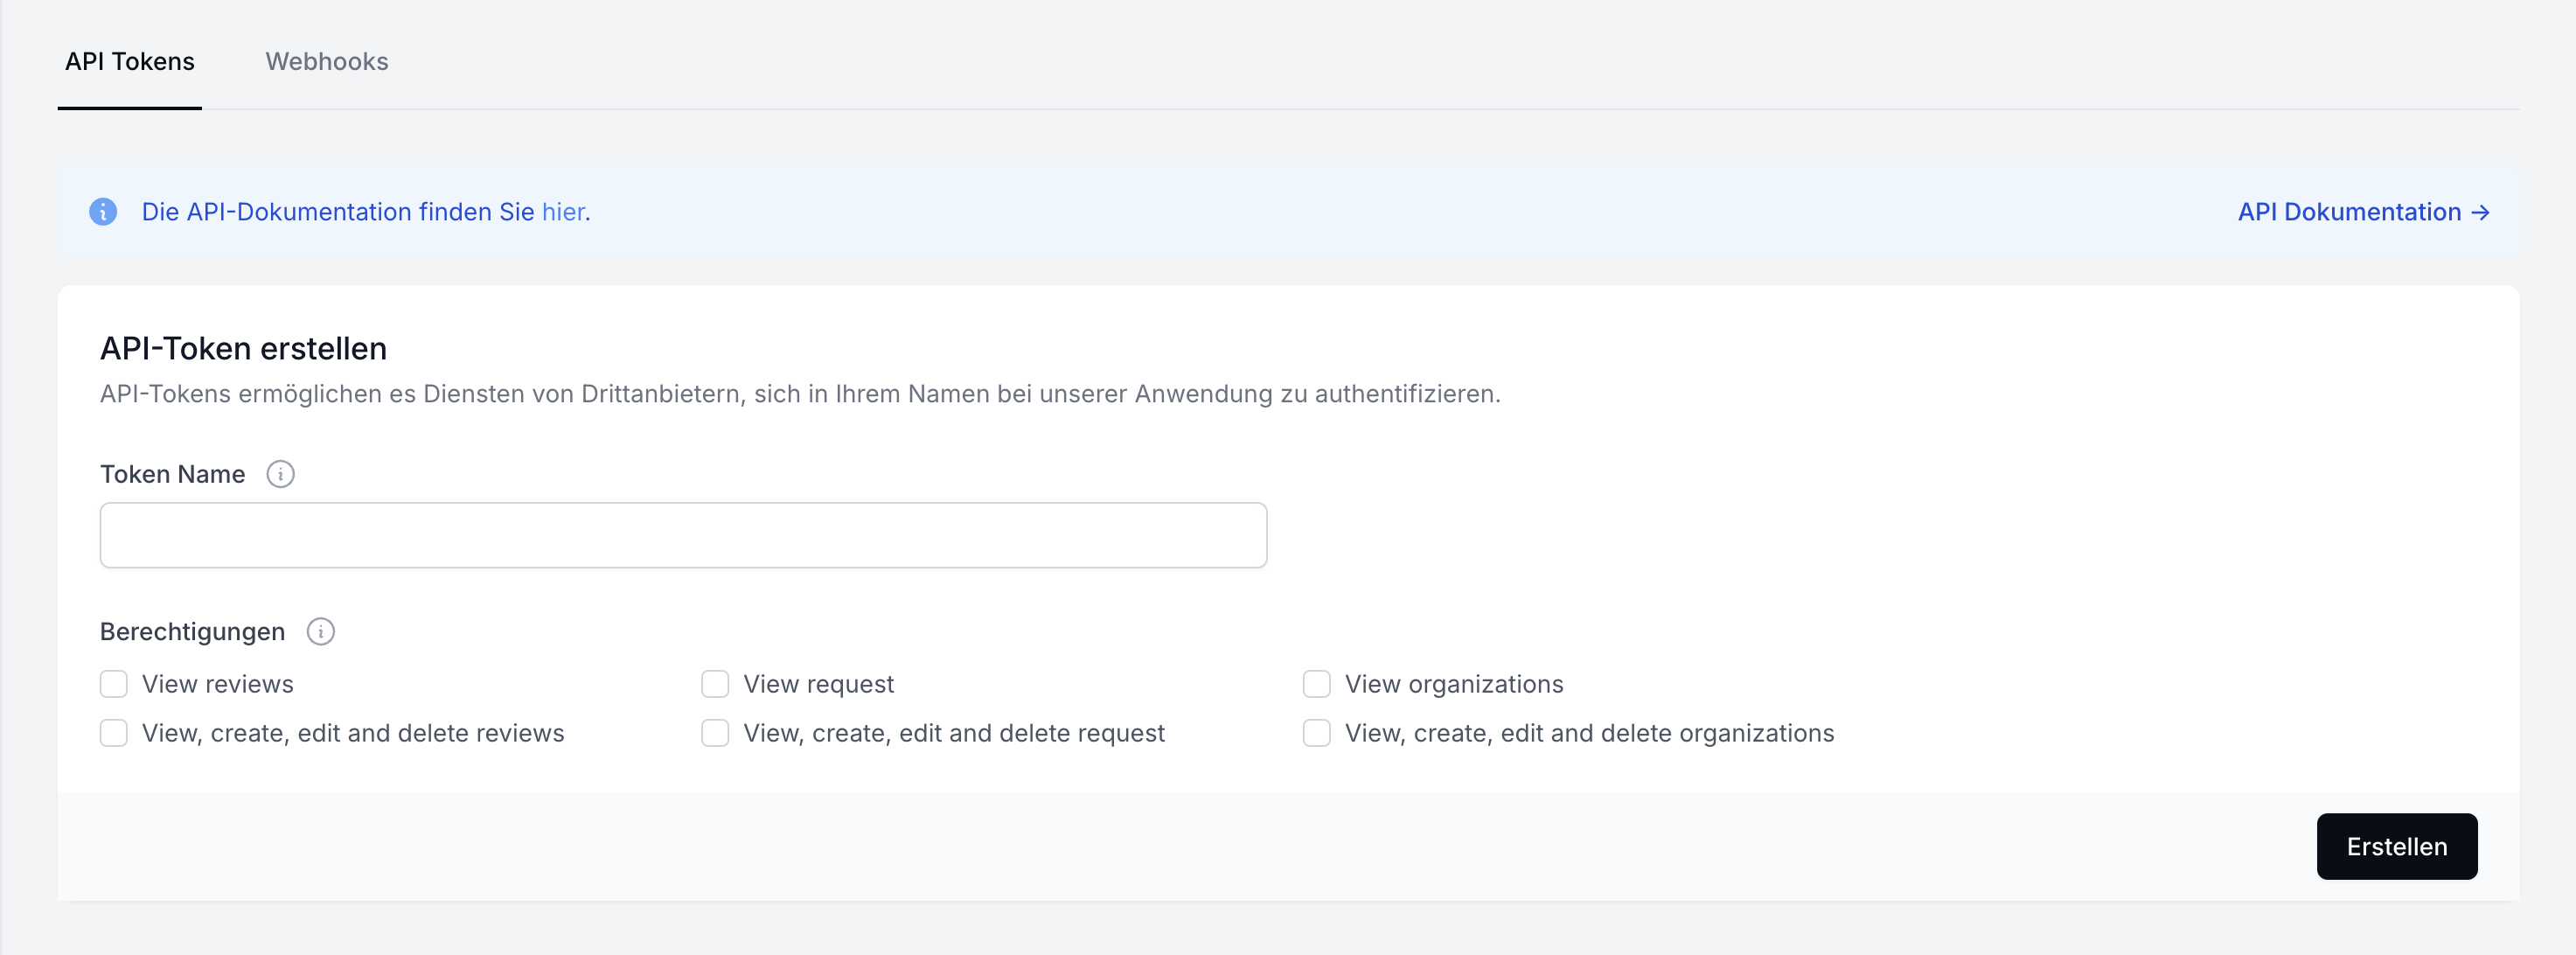Screen dimensions: 2576x955
Task: Click the View organizations label text
Action: 1453,684
